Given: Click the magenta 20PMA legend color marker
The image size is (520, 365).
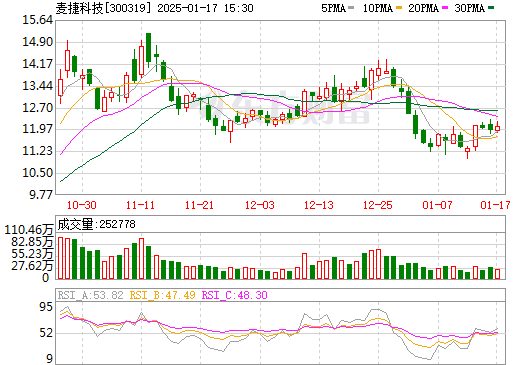Looking at the screenshot, I should tap(444, 7).
